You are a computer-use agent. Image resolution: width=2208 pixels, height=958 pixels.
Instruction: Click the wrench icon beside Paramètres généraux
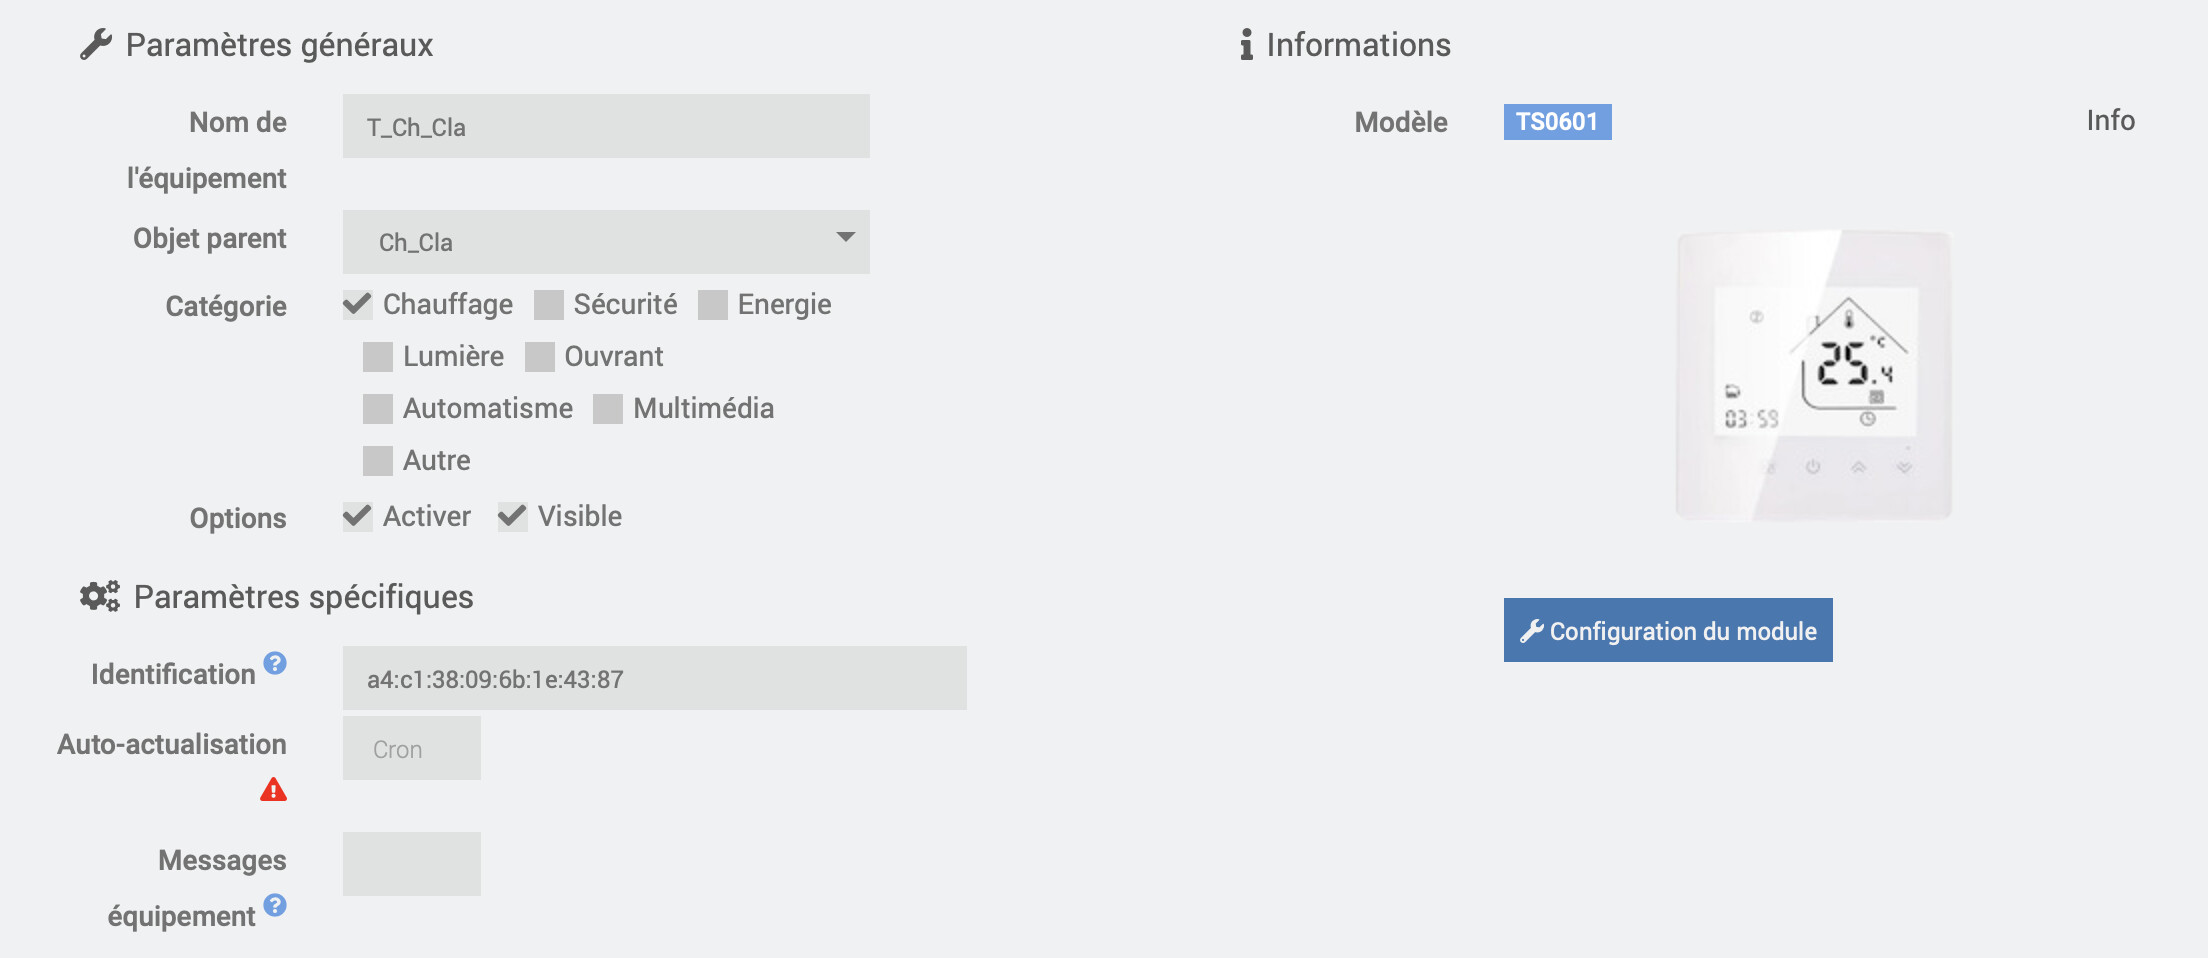(x=96, y=45)
